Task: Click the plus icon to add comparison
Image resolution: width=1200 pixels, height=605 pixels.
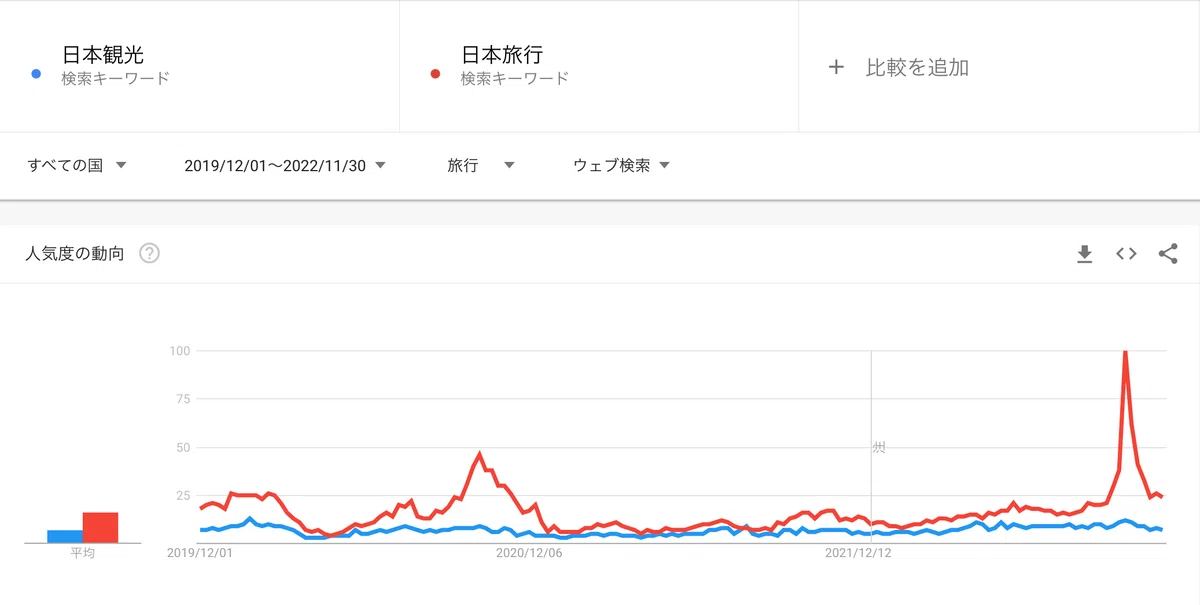Action: tap(837, 67)
